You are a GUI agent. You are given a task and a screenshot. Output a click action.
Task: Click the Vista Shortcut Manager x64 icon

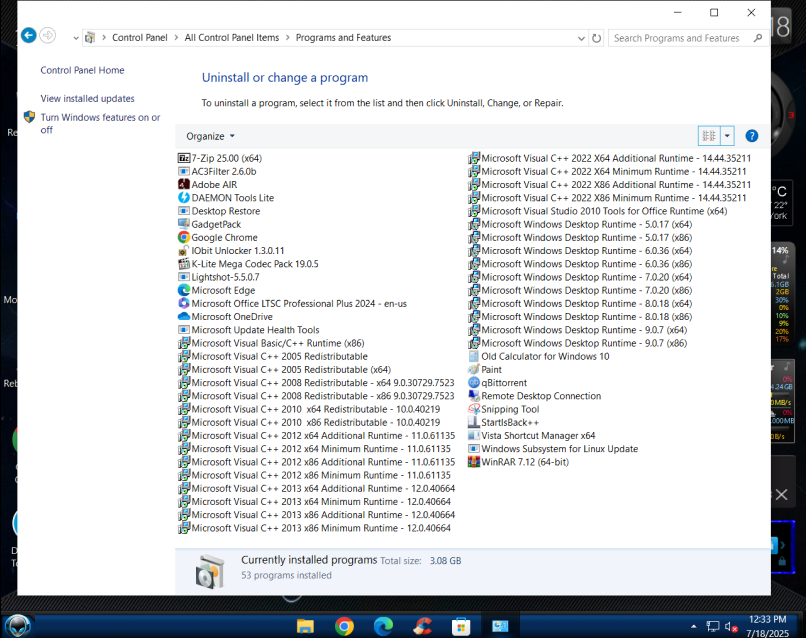click(x=473, y=435)
